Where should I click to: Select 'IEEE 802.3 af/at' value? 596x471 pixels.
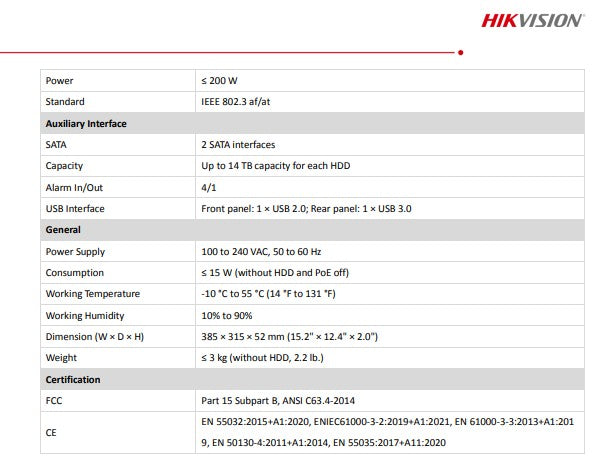(x=236, y=102)
